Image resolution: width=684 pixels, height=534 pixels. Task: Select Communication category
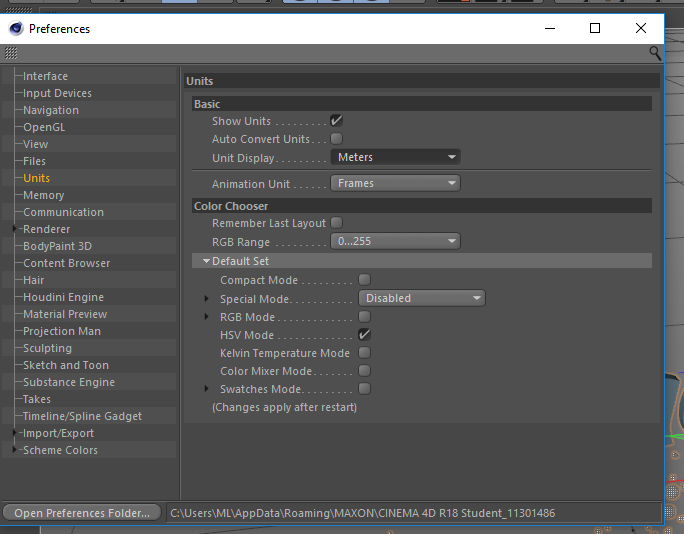pyautogui.click(x=63, y=212)
